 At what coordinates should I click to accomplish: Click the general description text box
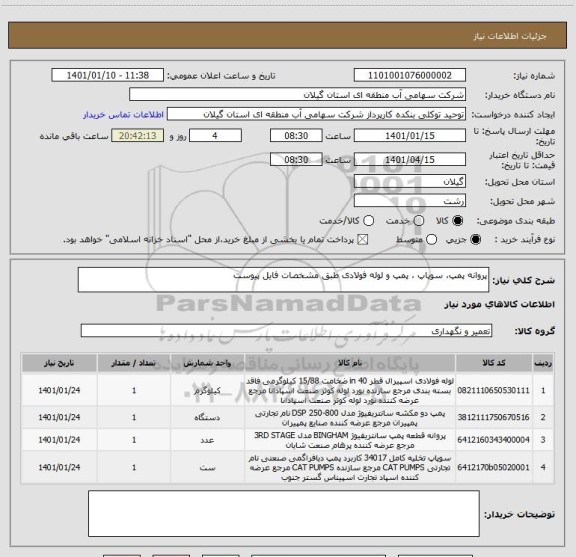[x=284, y=280]
